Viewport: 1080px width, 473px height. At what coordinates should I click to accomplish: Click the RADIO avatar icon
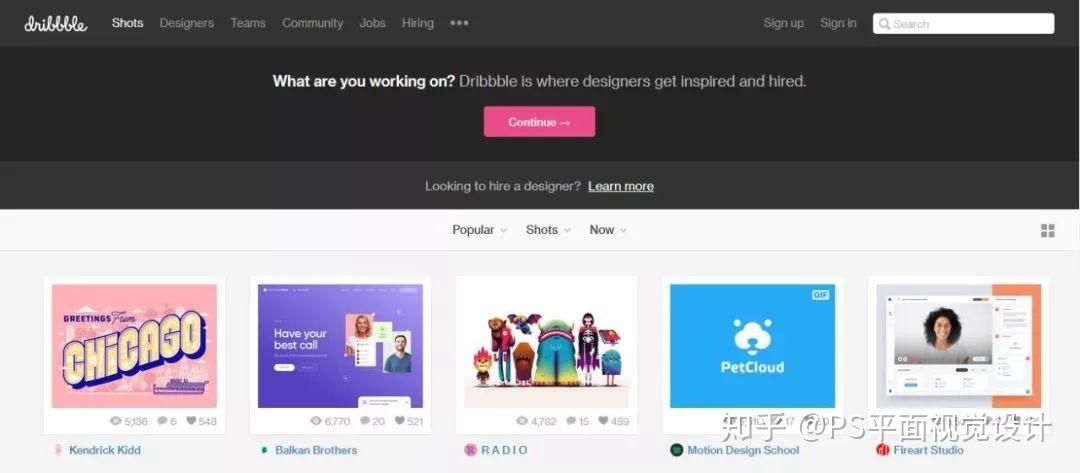[470, 450]
